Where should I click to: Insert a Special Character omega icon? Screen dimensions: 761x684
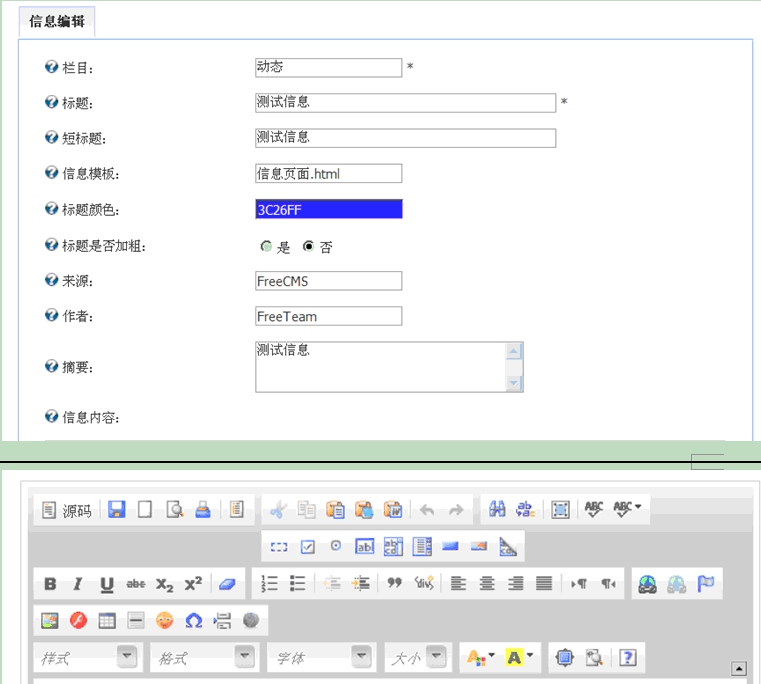point(193,620)
